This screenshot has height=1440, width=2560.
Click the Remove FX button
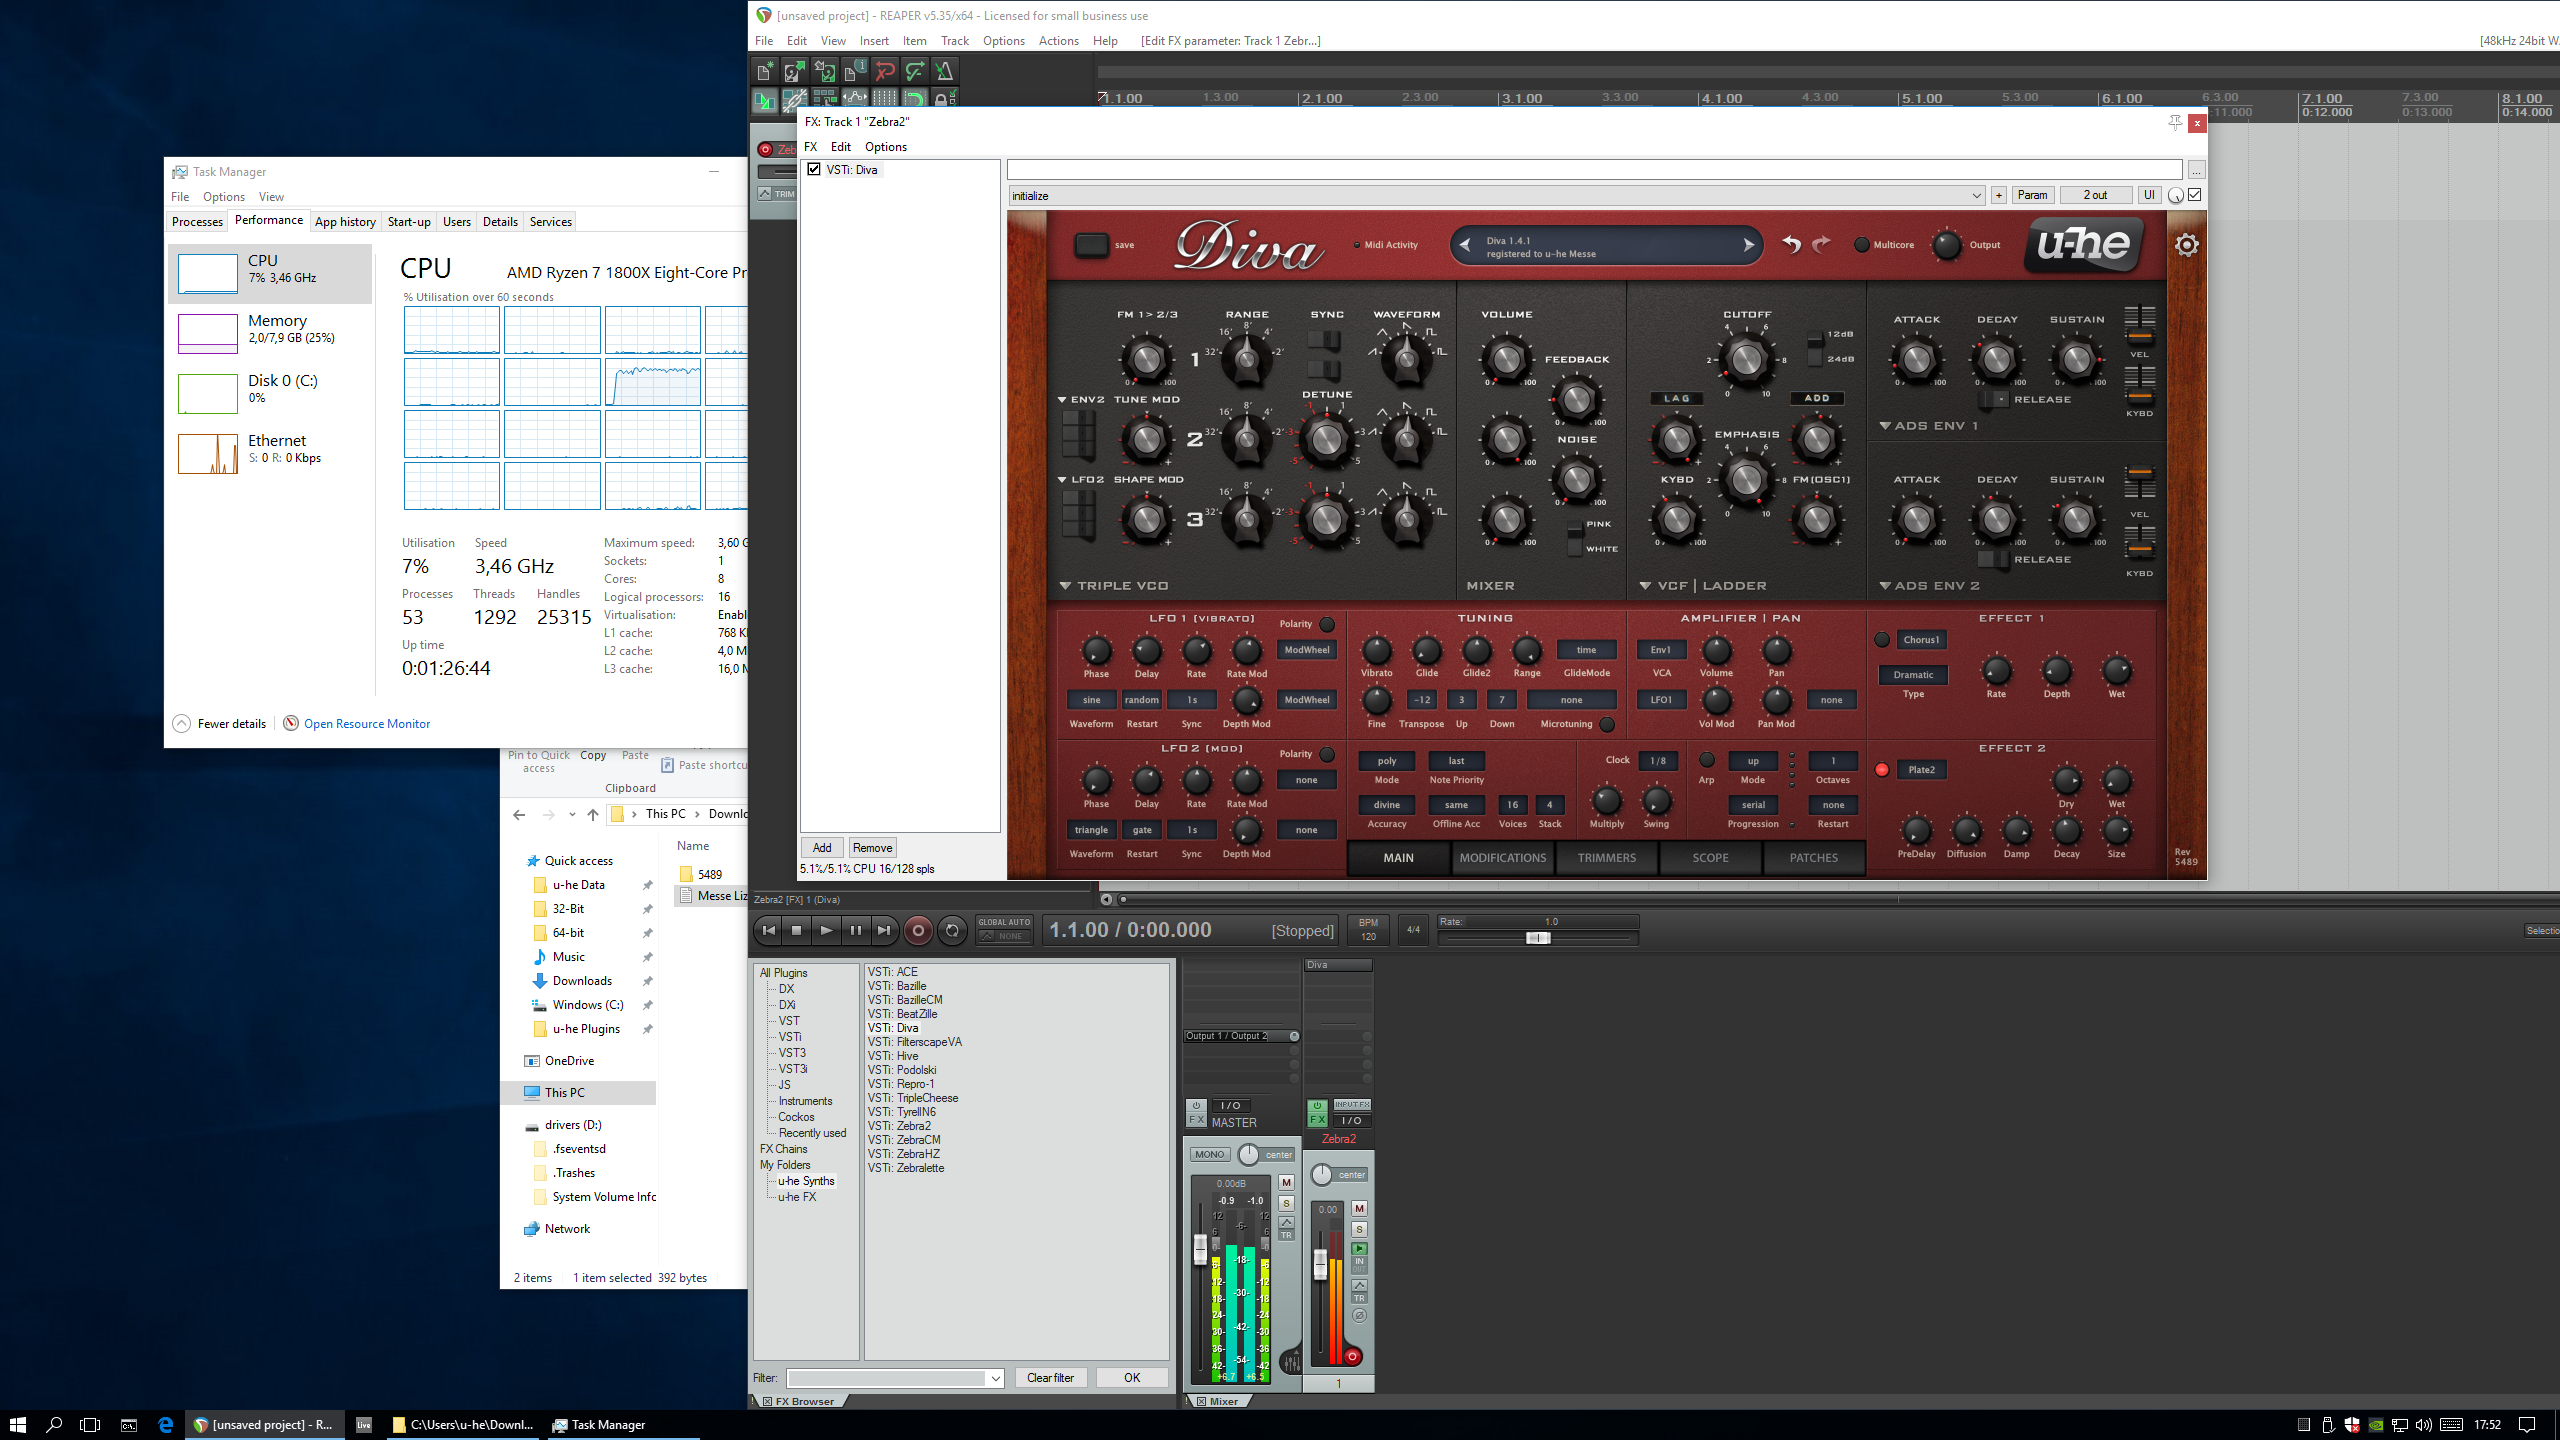872,848
